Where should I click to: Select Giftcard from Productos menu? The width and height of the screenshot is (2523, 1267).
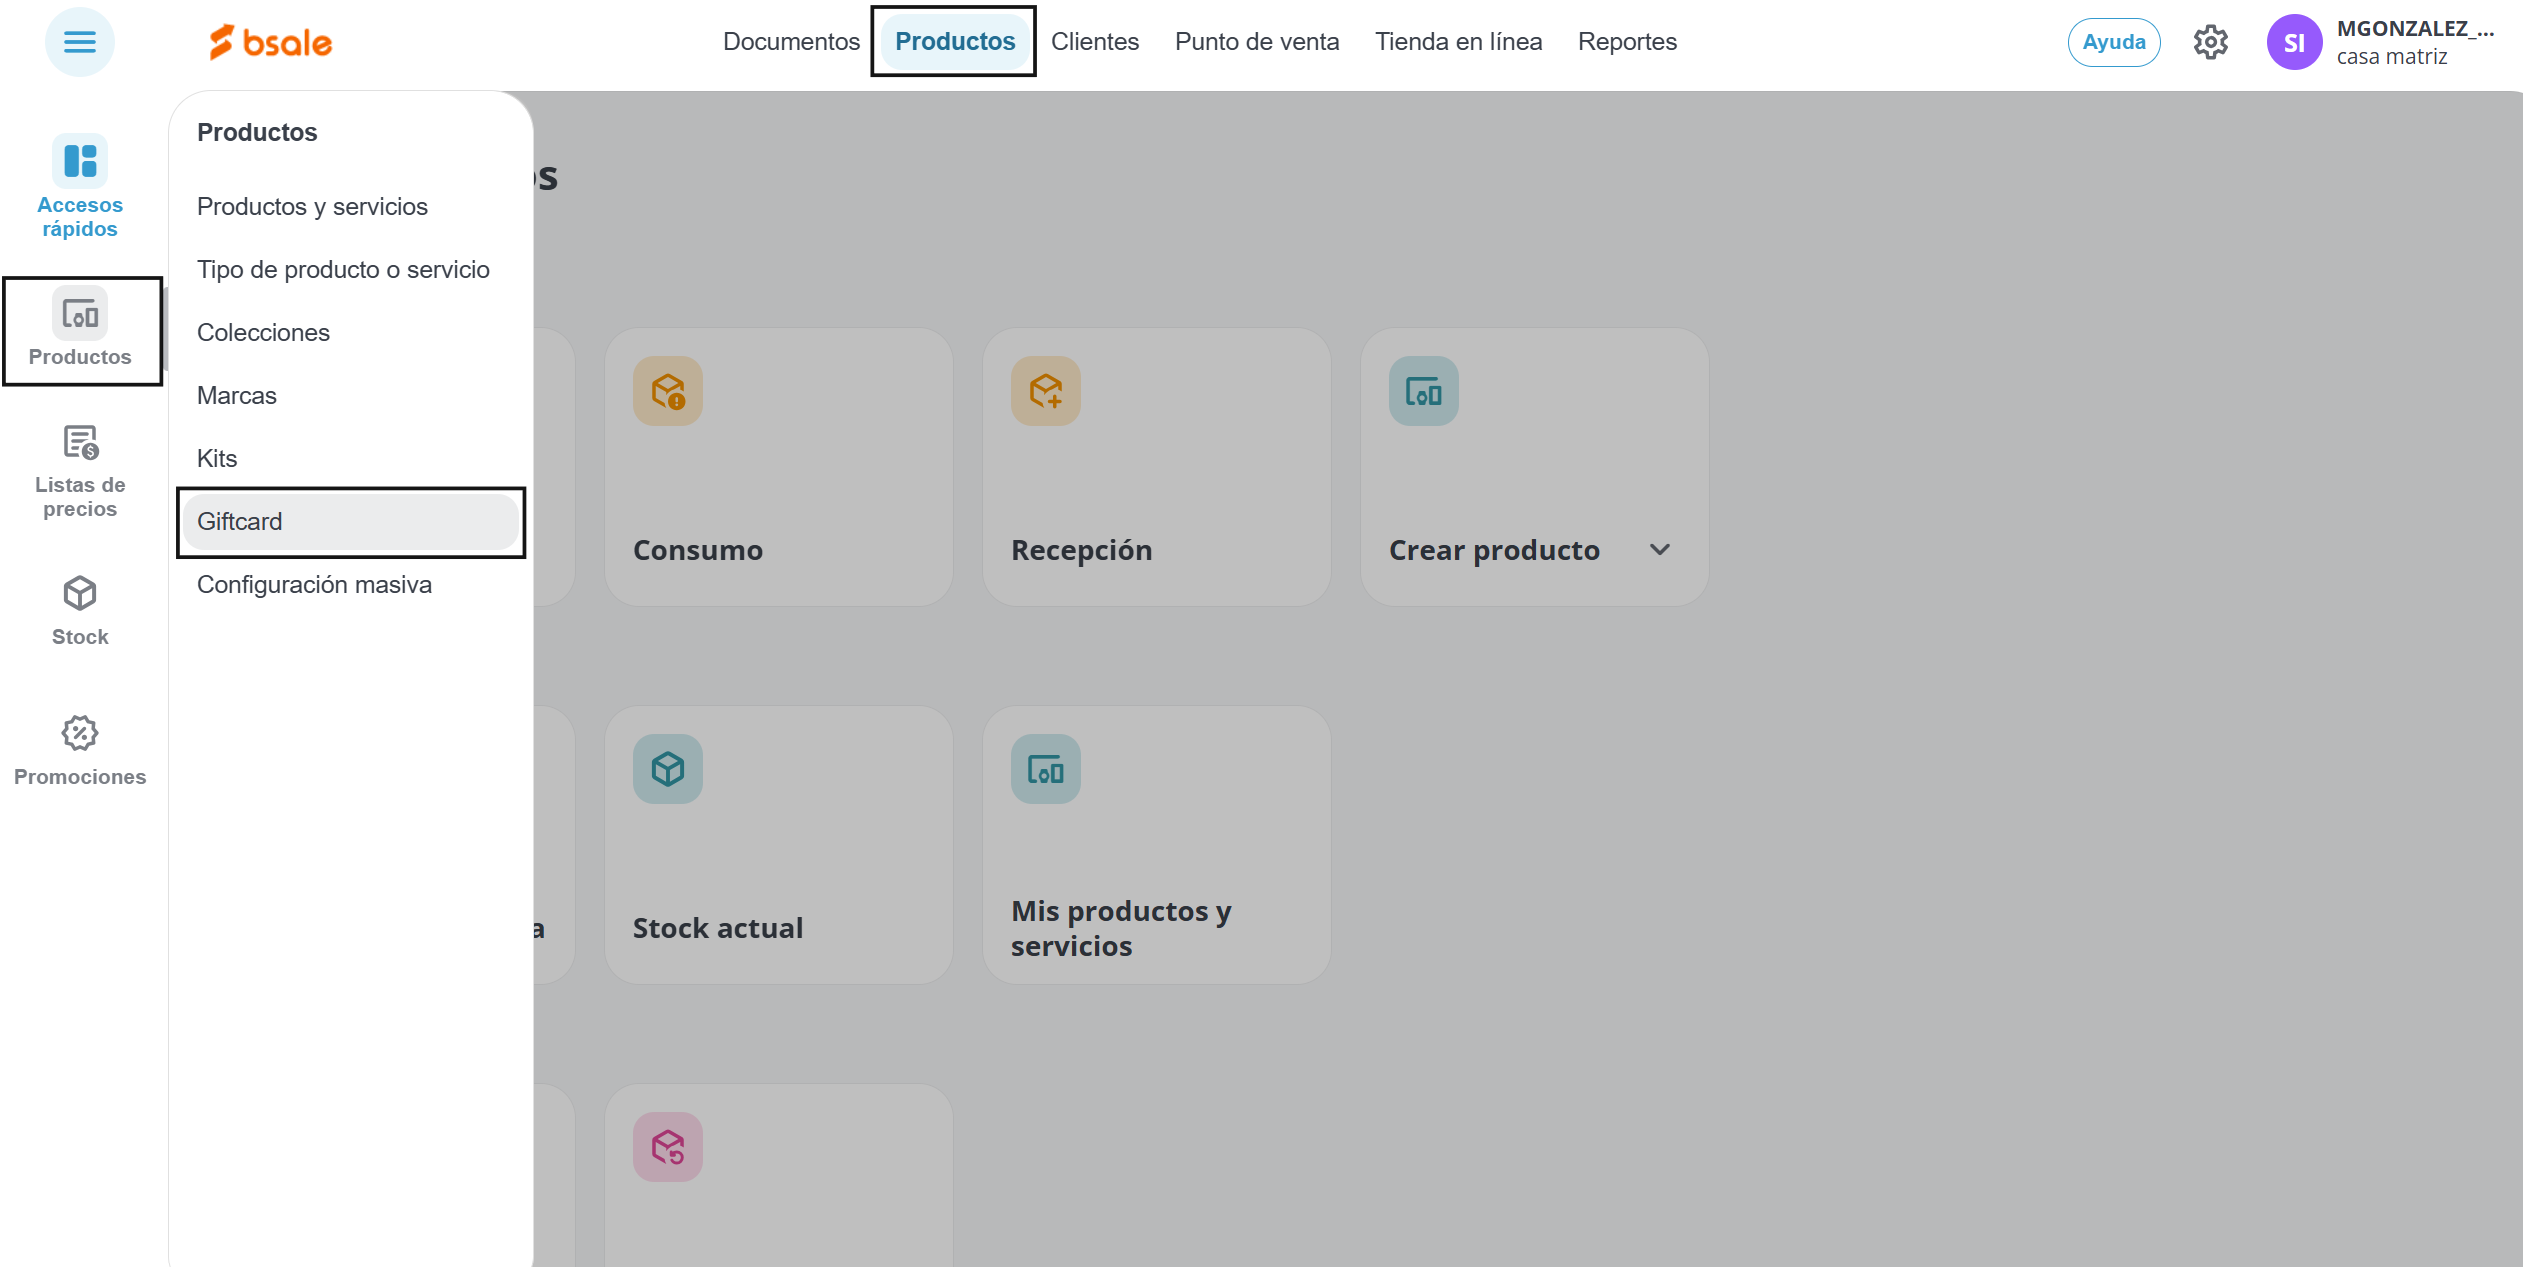coord(240,521)
